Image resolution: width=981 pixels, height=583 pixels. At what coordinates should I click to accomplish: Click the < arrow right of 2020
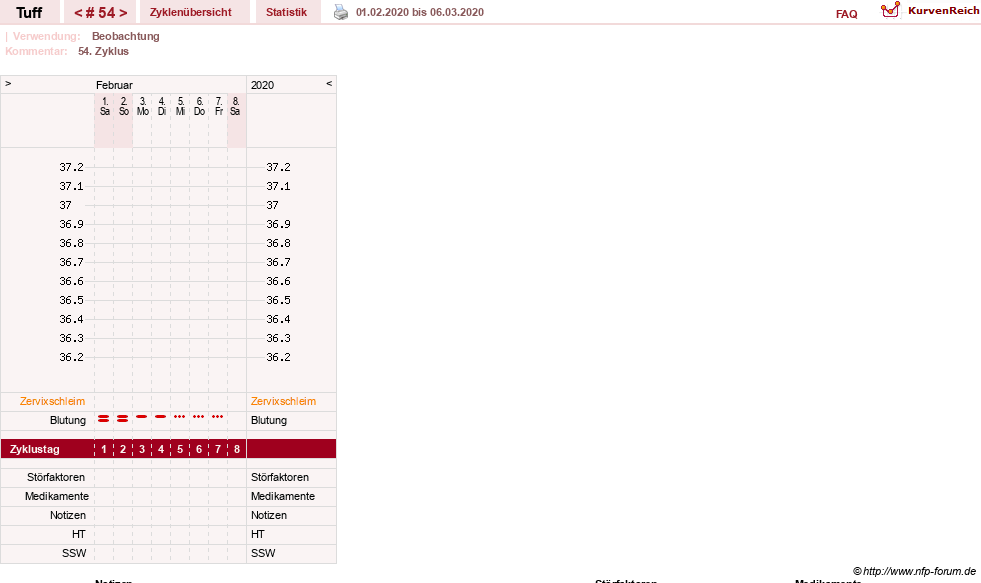click(x=329, y=83)
